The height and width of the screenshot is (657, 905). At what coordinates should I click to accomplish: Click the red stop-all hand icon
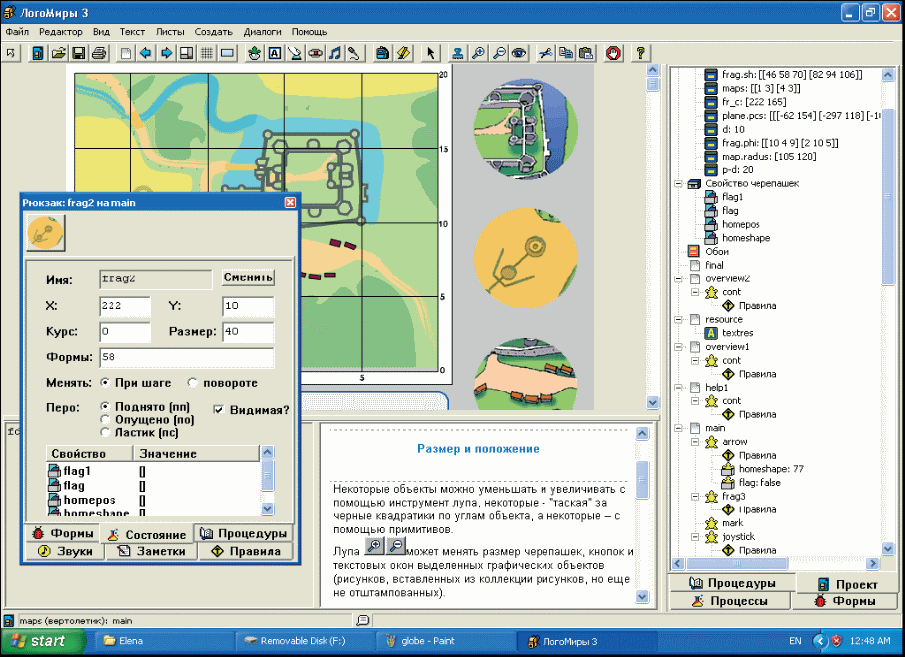click(x=612, y=53)
